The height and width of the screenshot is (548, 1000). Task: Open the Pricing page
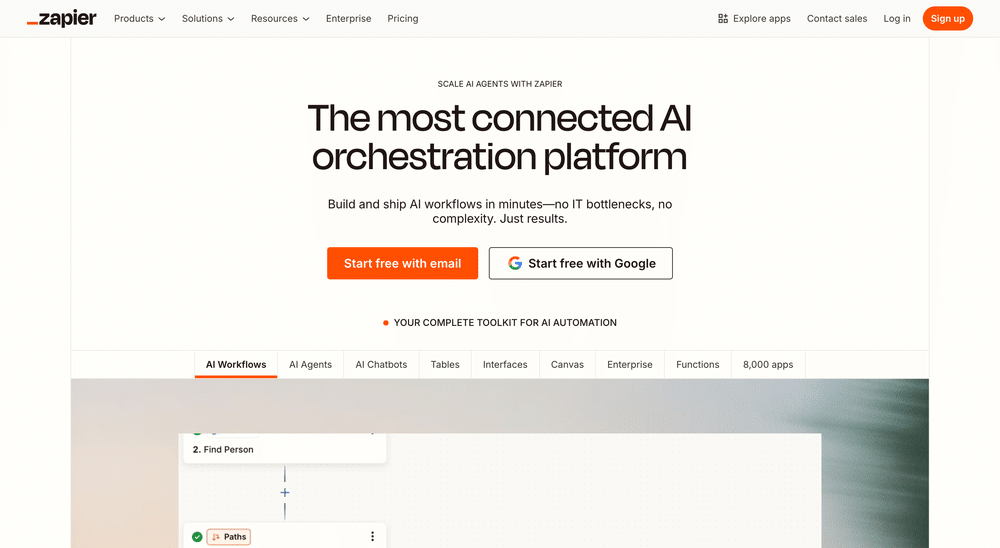coord(402,19)
